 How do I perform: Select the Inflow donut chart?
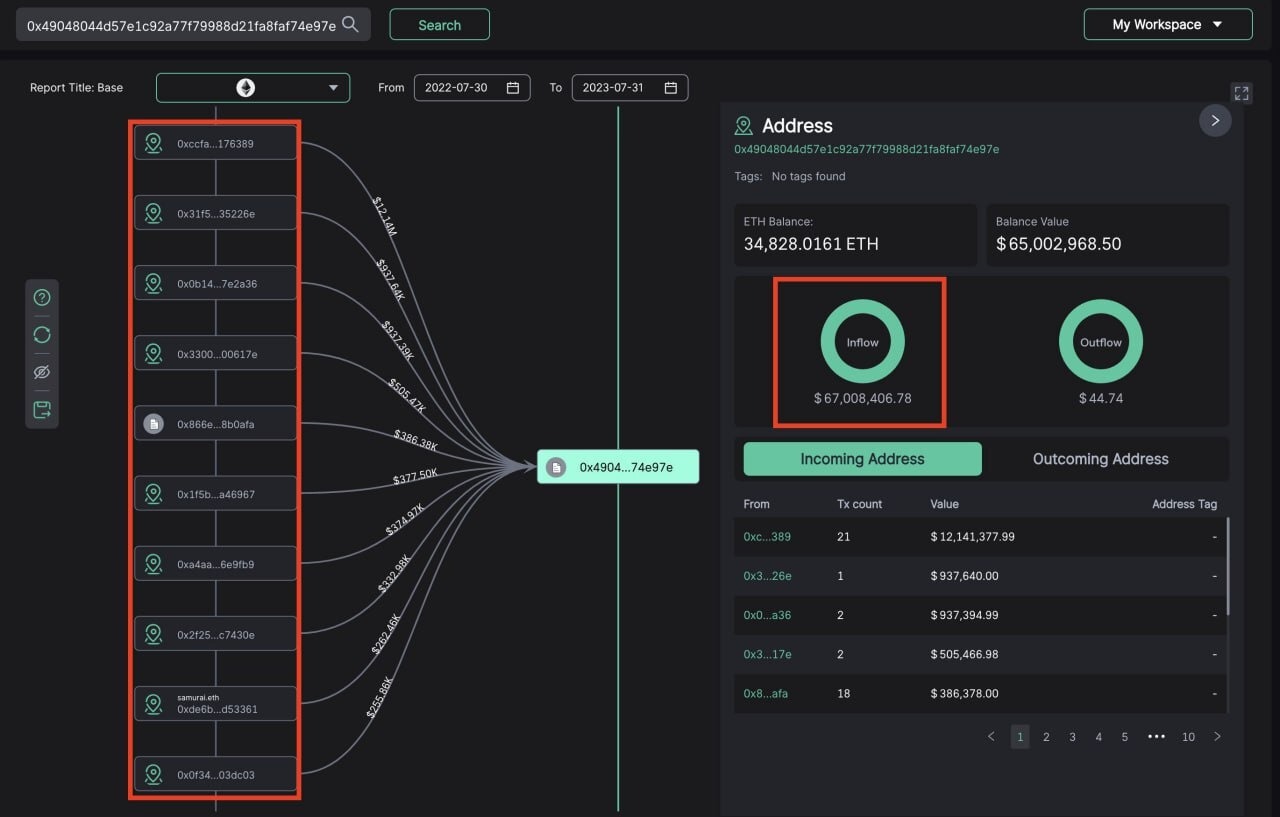[x=861, y=341]
